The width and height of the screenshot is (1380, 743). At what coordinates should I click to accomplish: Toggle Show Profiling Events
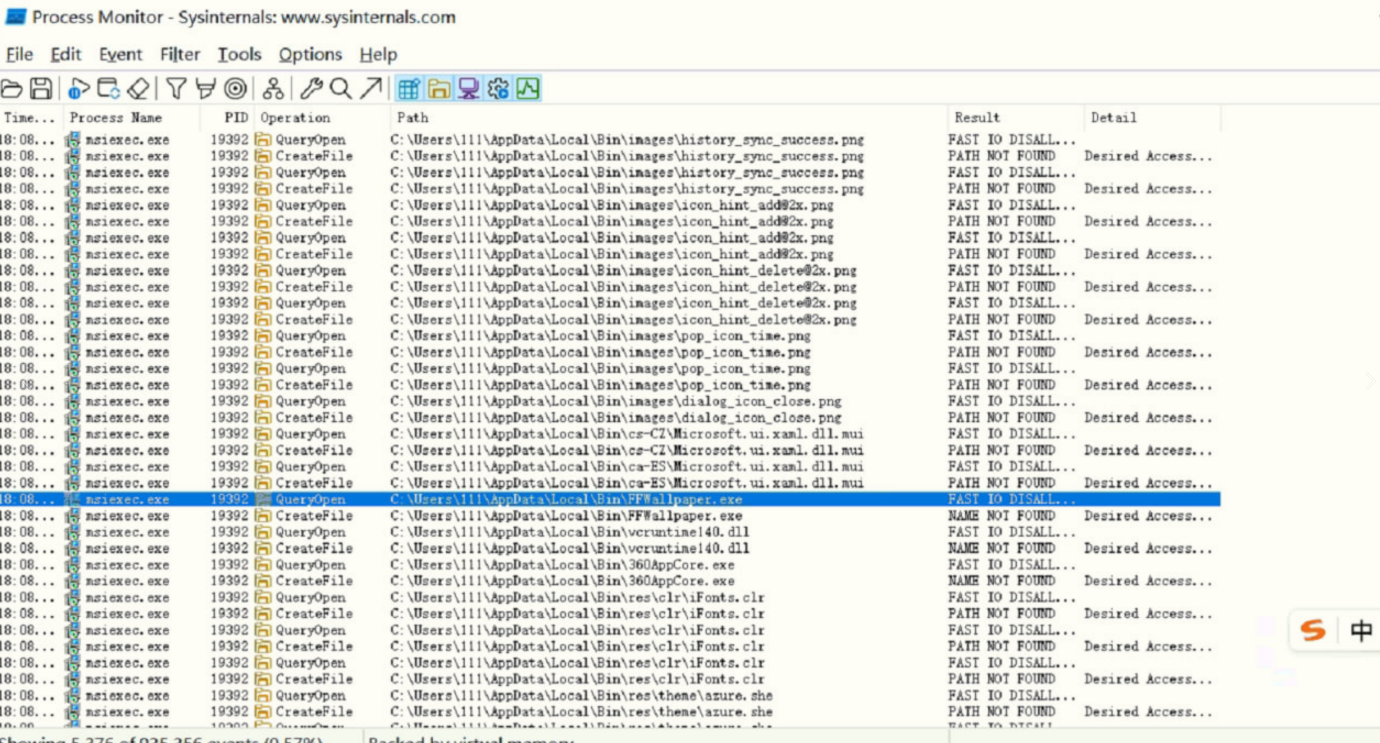(528, 89)
